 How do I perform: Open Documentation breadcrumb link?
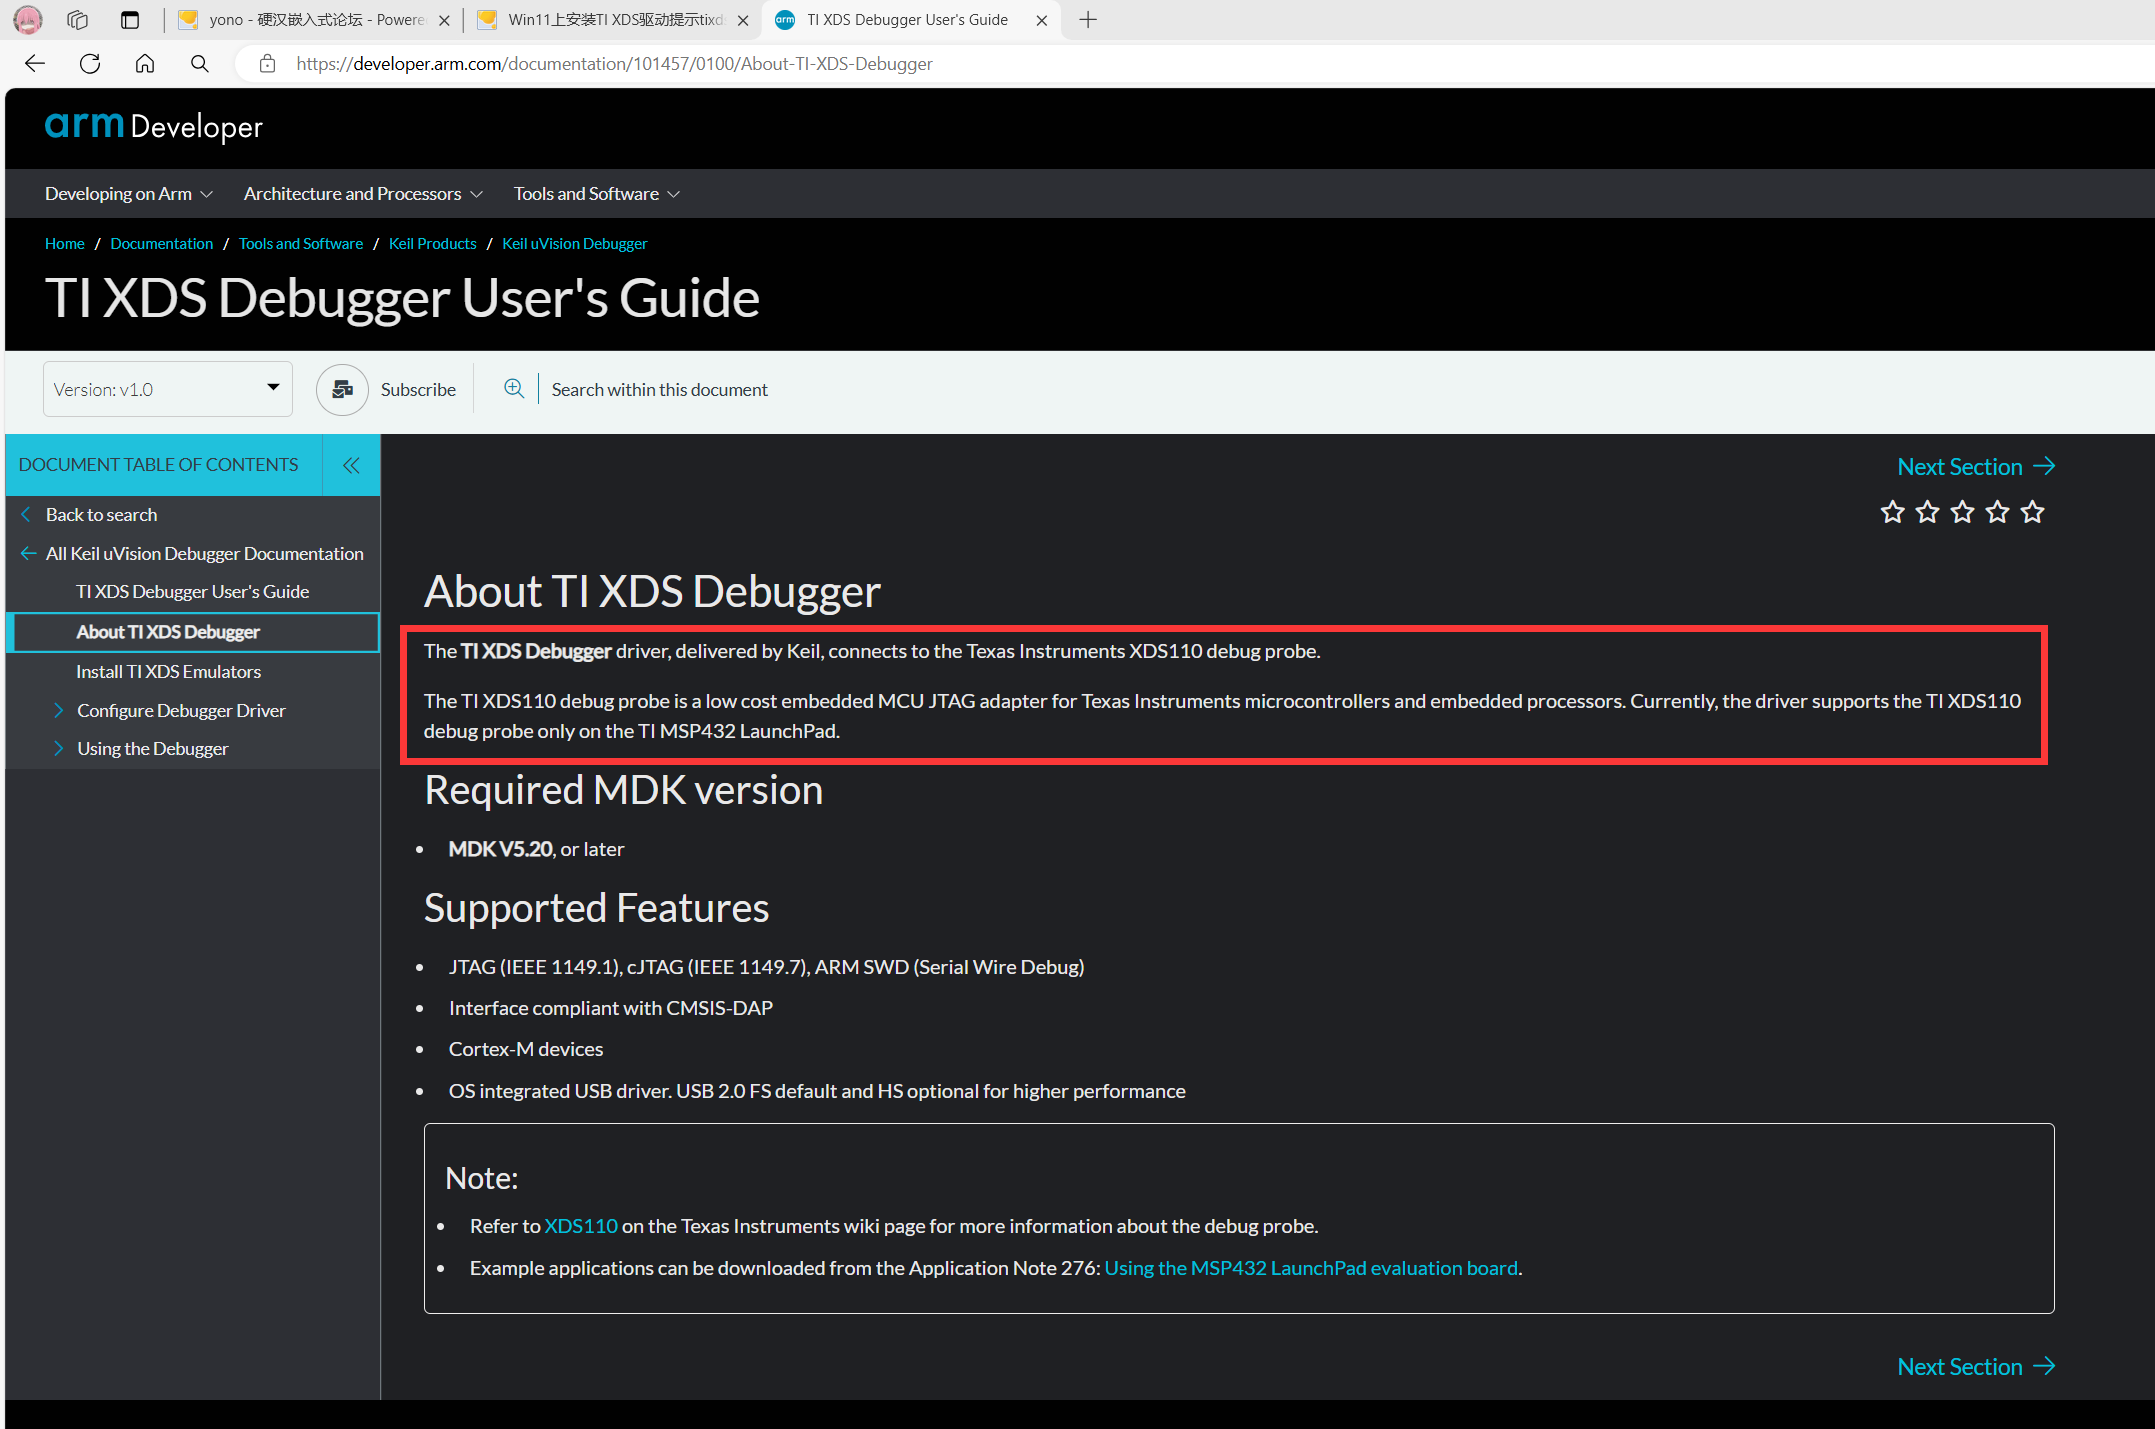coord(162,244)
